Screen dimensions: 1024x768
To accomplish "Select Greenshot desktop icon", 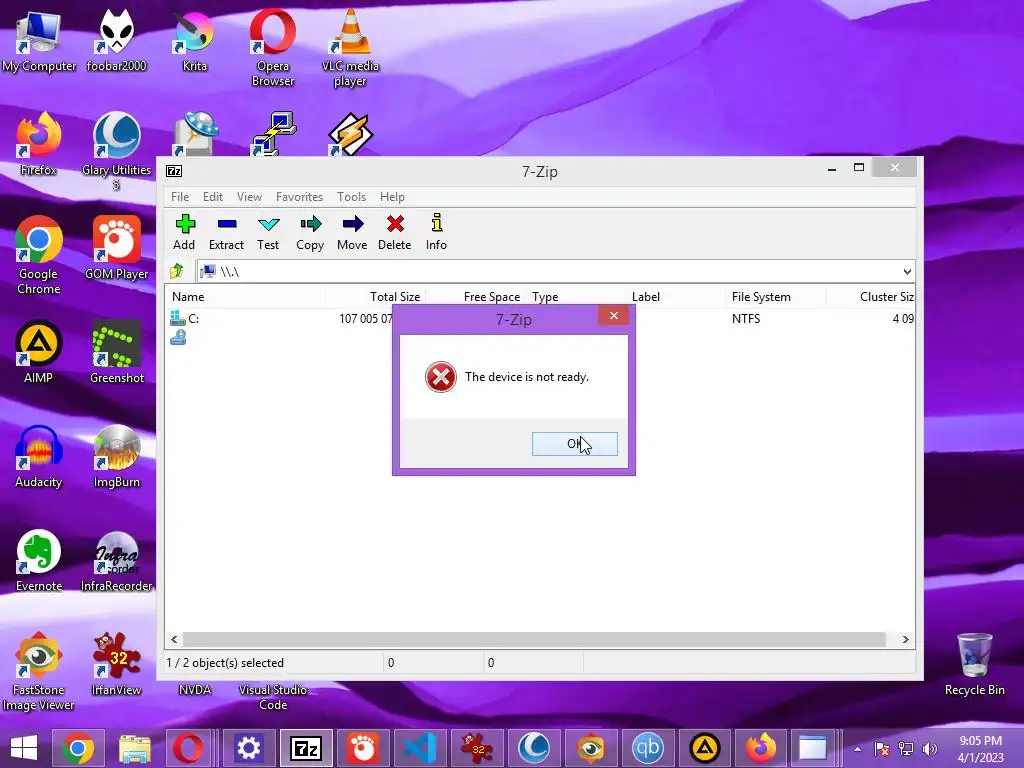I will point(116,352).
